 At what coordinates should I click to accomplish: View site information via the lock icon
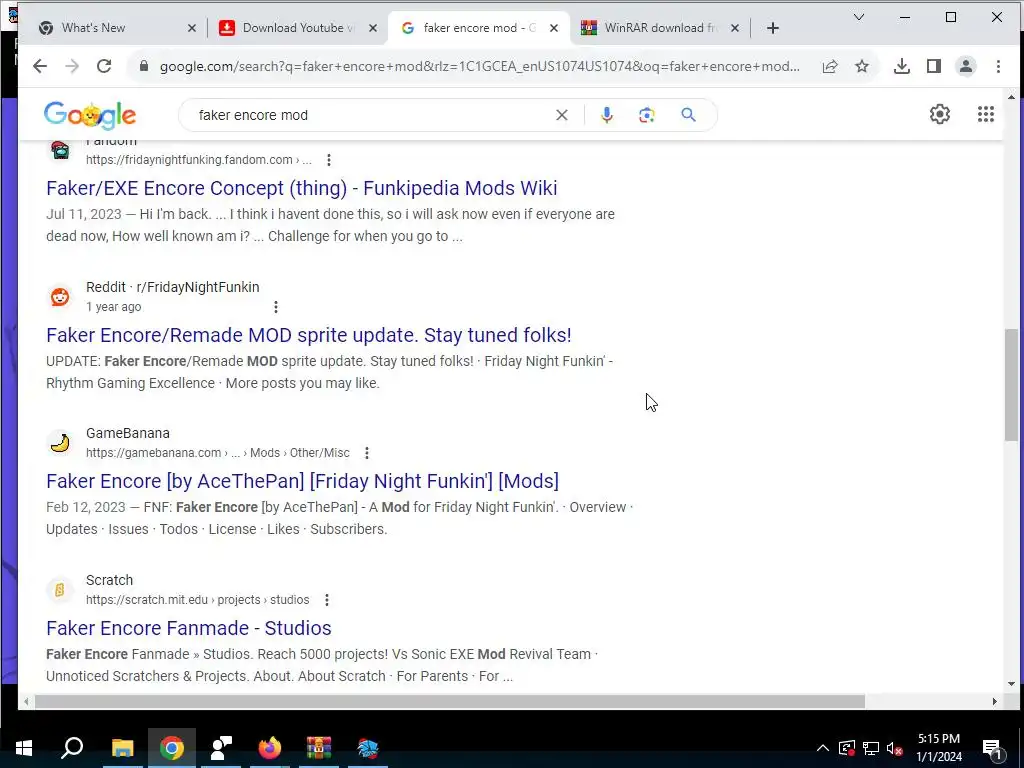[144, 66]
